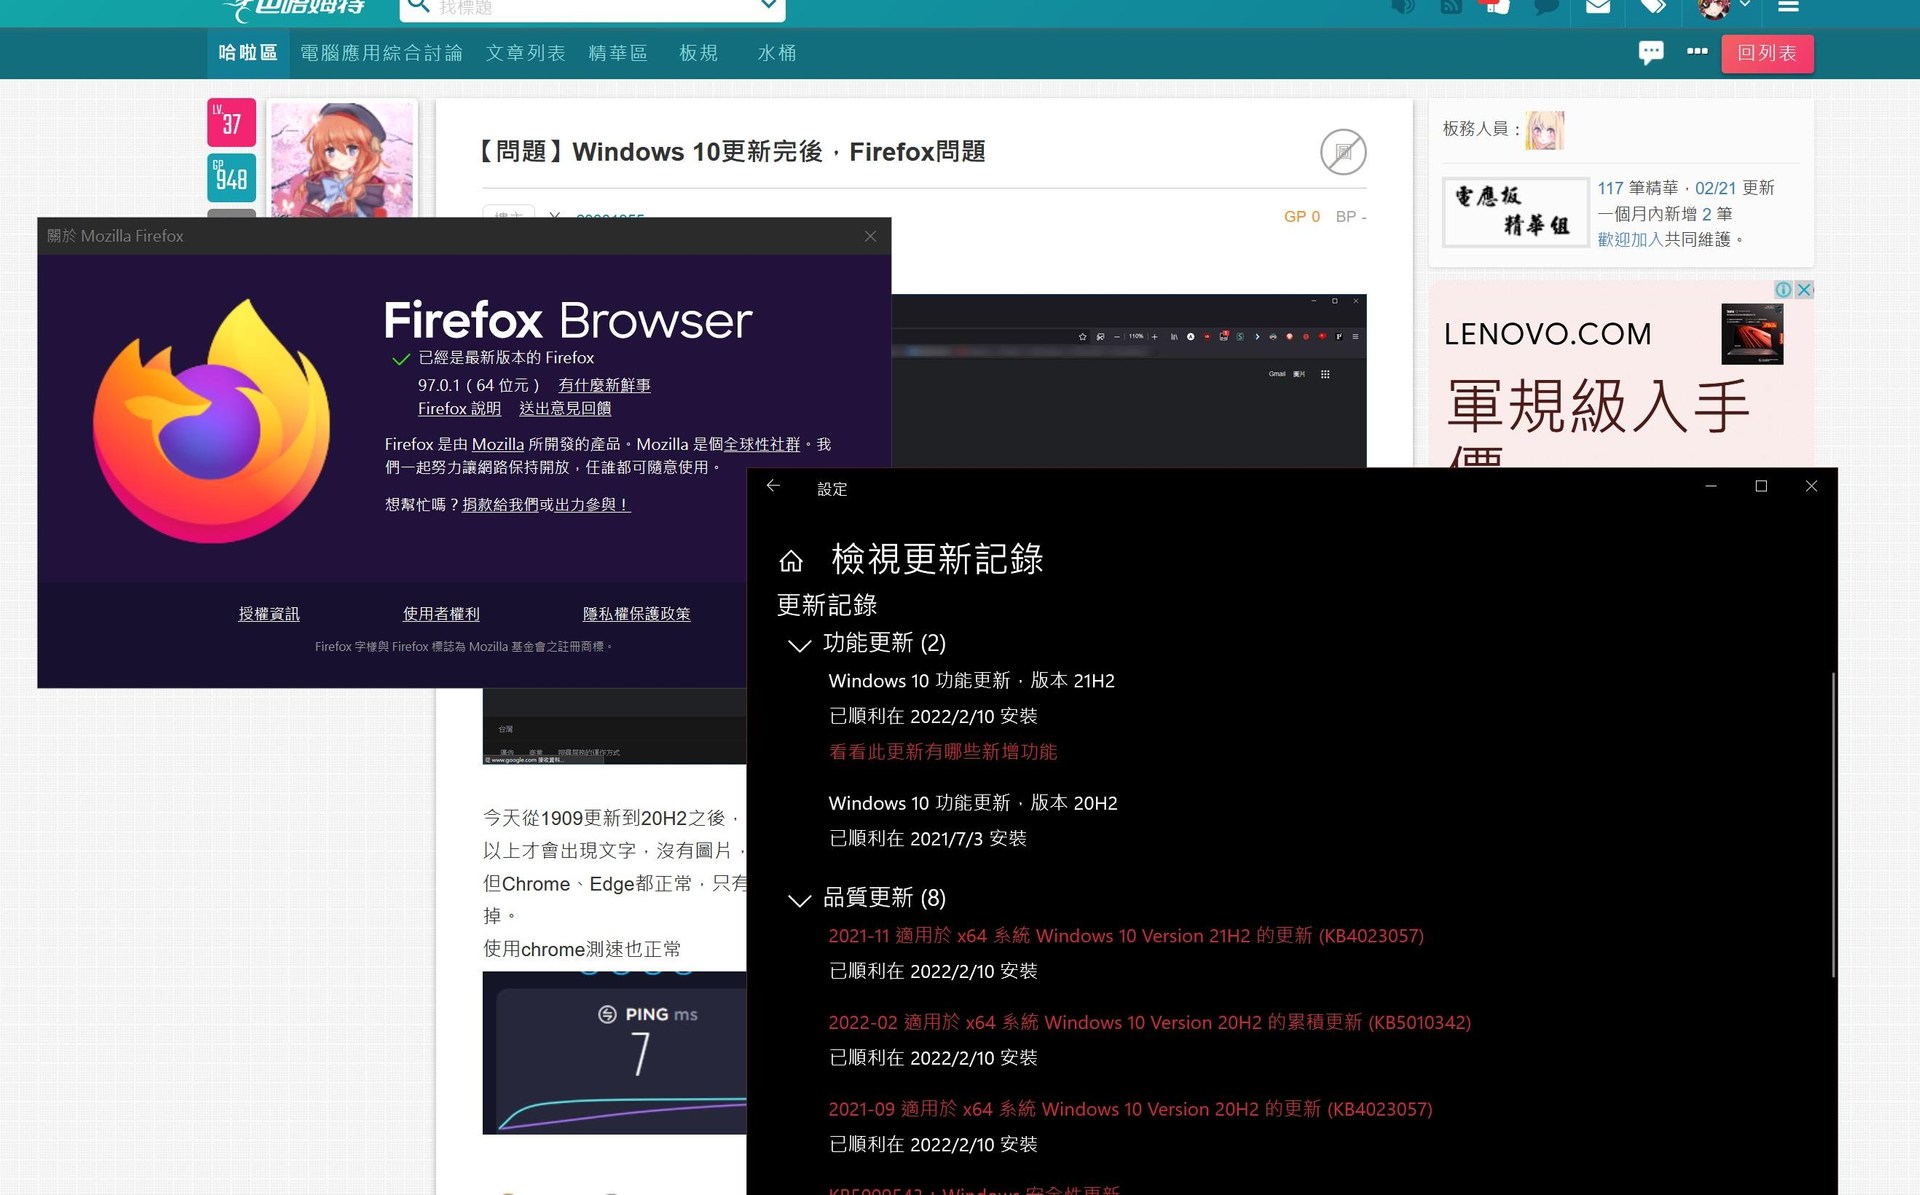Open the GP thumbs-up notifications icon
The width and height of the screenshot is (1920, 1195).
[1495, 8]
